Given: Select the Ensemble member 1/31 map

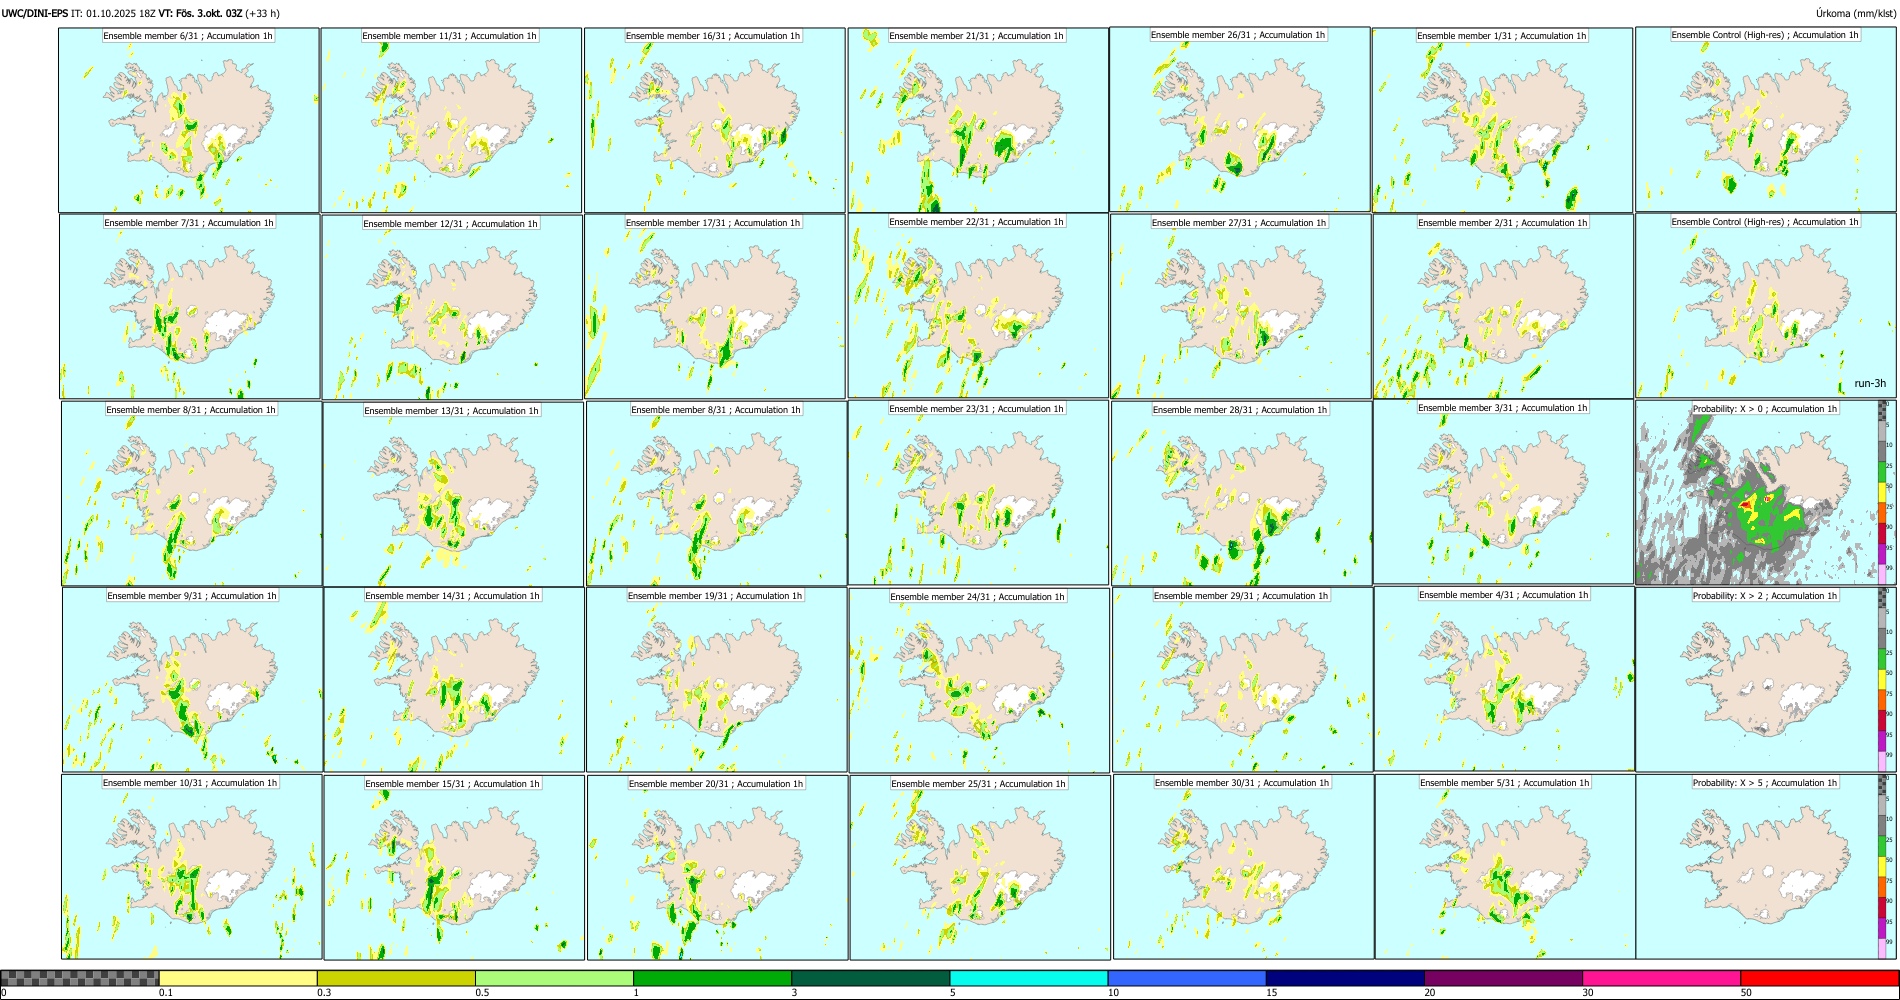Looking at the screenshot, I should (x=1502, y=120).
